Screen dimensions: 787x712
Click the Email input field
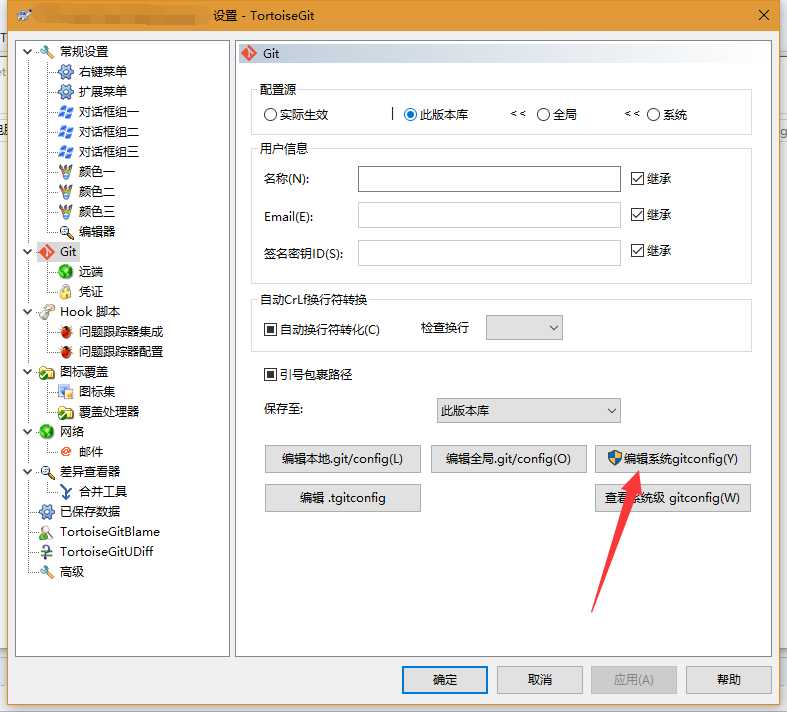(489, 215)
